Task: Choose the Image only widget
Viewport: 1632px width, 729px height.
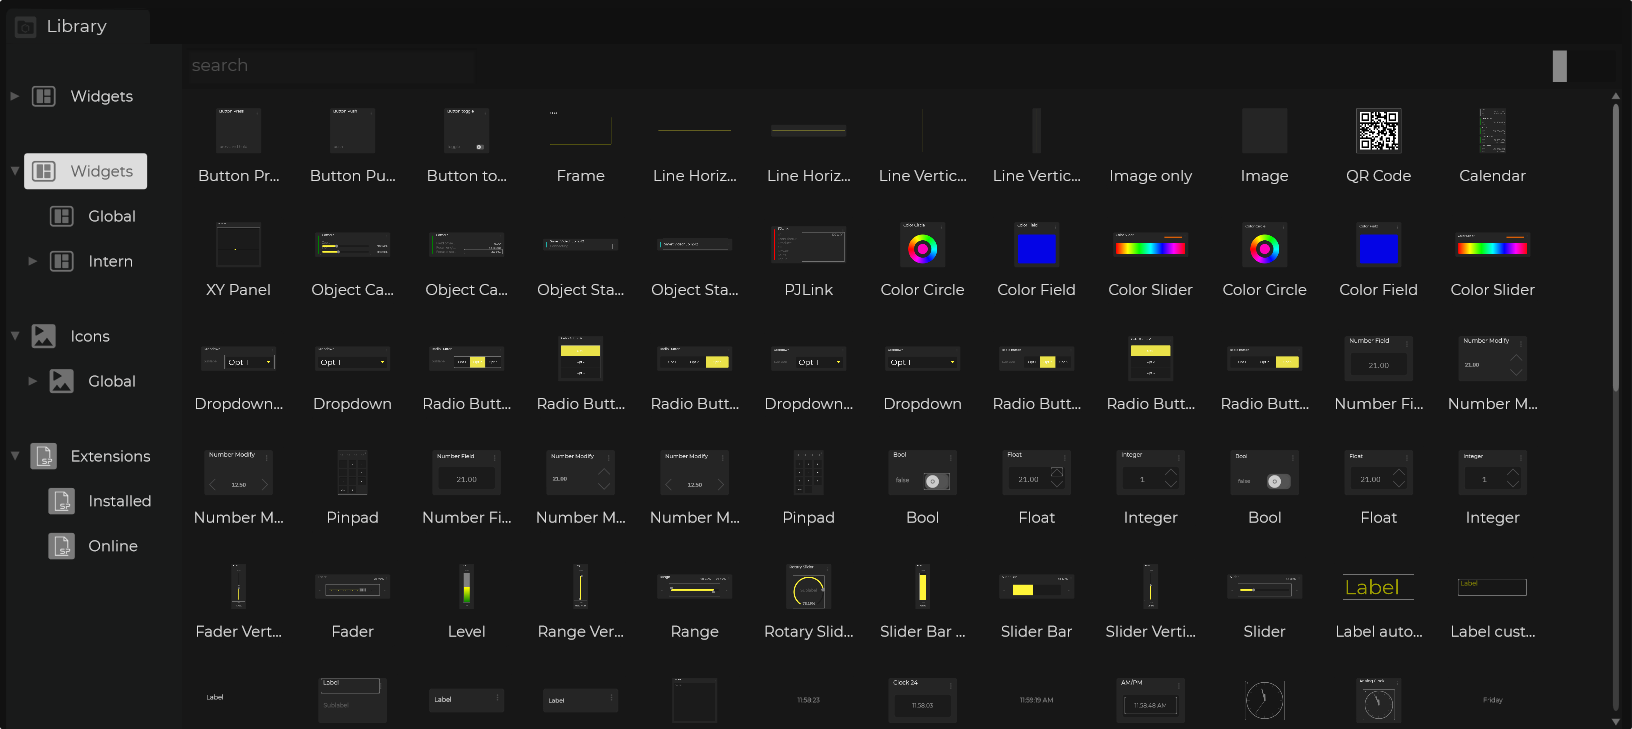Action: click(x=1150, y=146)
